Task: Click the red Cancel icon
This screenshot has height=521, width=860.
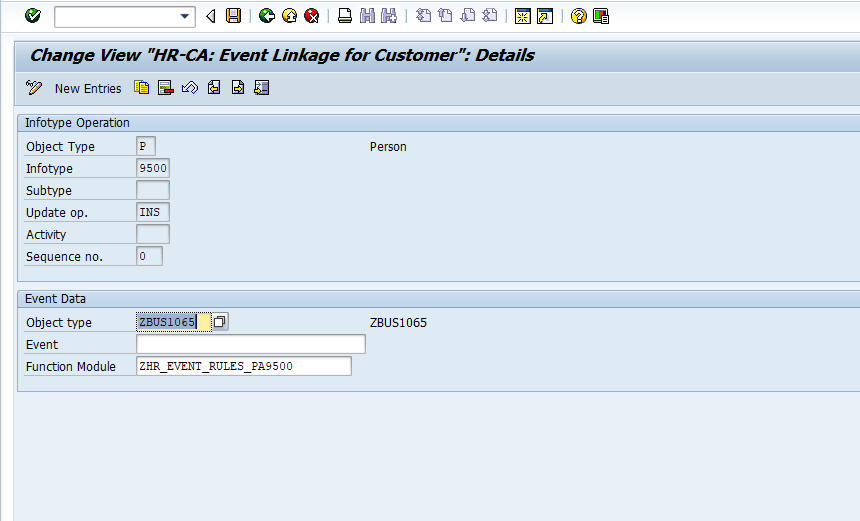Action: (312, 16)
